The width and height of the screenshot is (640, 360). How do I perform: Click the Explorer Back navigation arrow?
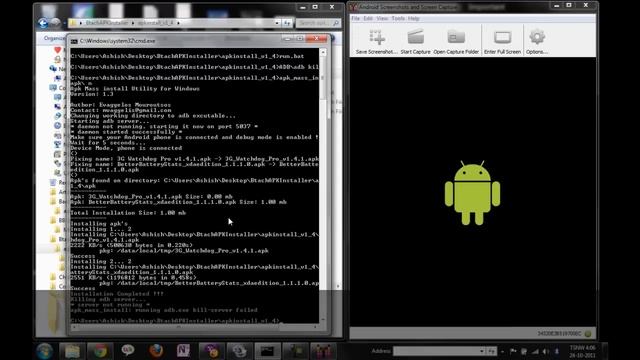click(43, 23)
